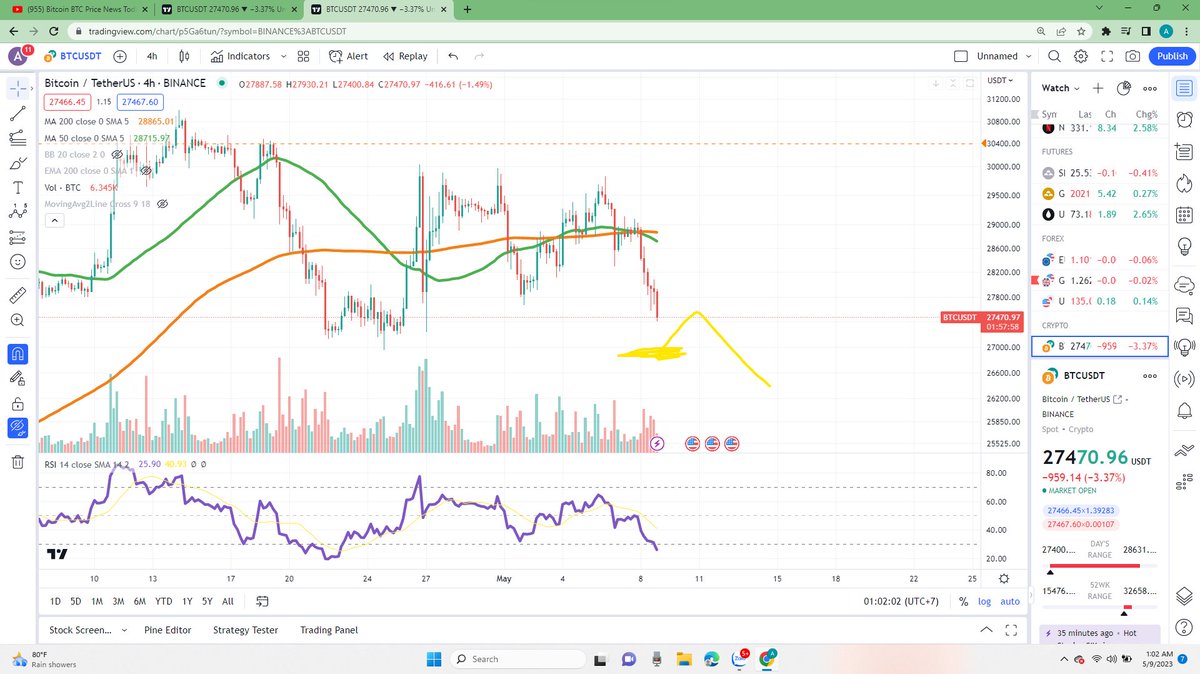Open the go to date calendar icon
The image size is (1200, 674).
point(263,602)
